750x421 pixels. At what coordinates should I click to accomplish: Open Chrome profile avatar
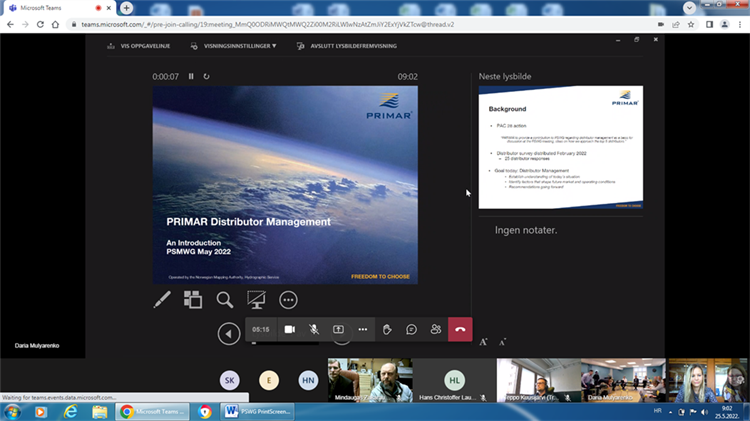tap(725, 24)
